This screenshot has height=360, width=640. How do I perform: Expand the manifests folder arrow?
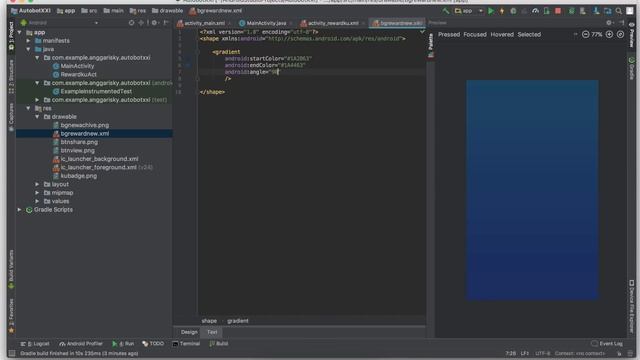pos(28,41)
